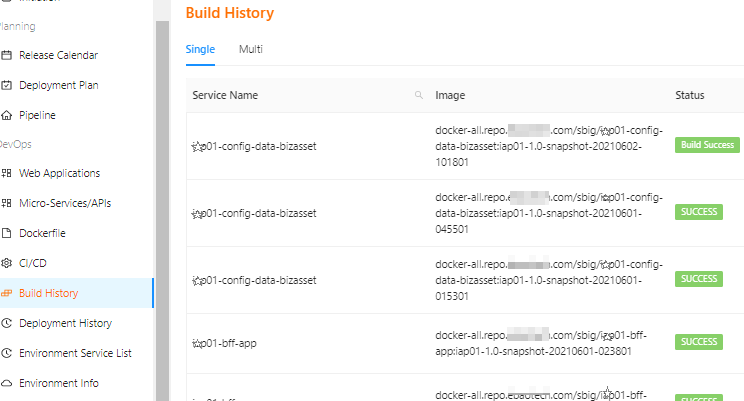Click the Web Applications icon
Image resolution: width=744 pixels, height=401 pixels.
7,173
